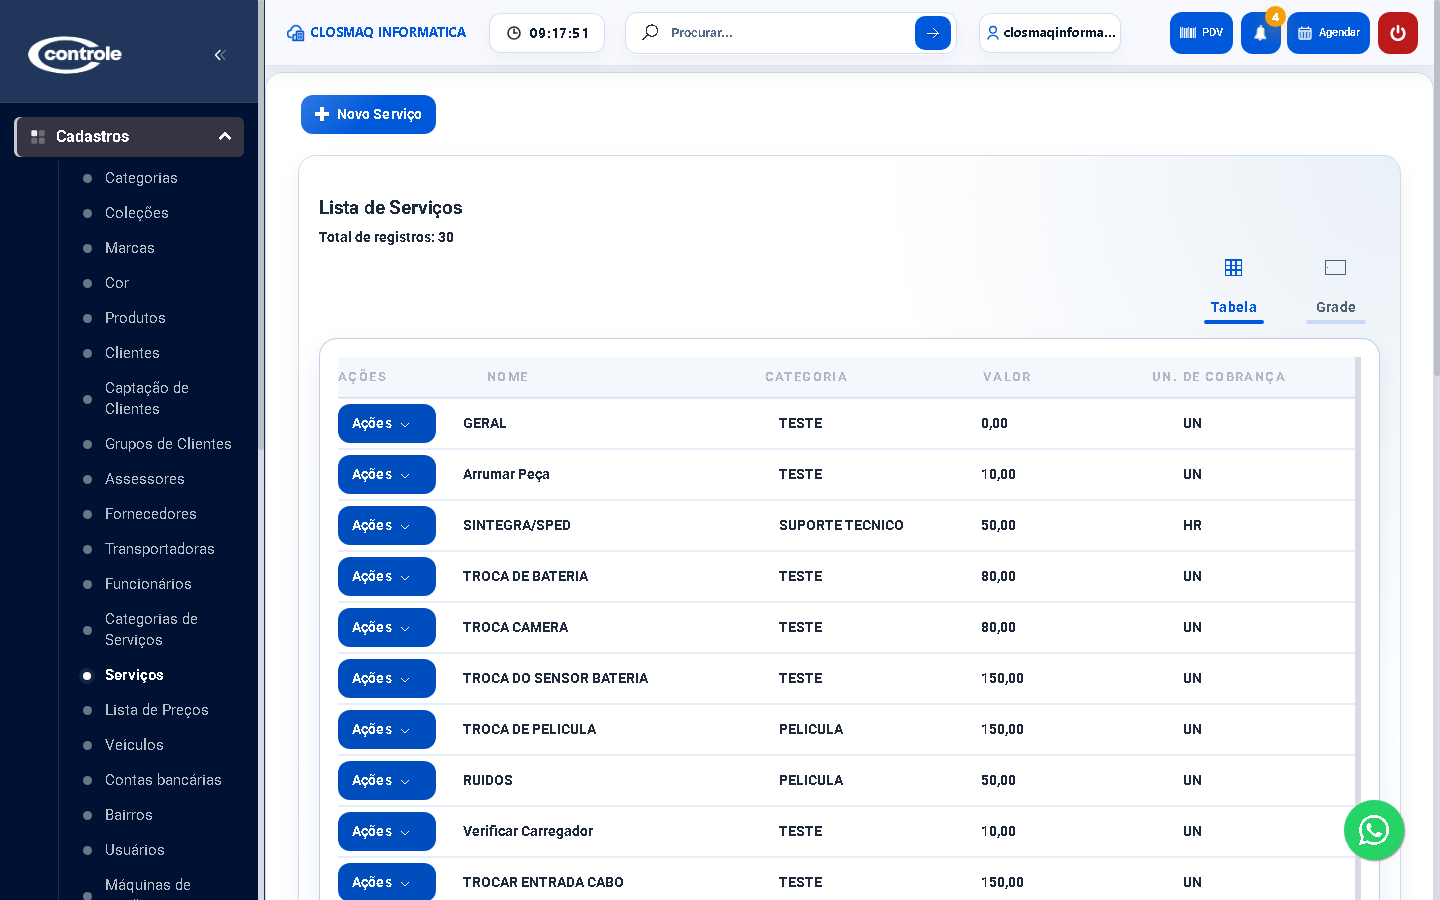The image size is (1440, 900).
Task: Open Contas bancárias in the sidebar
Action: [x=163, y=780]
